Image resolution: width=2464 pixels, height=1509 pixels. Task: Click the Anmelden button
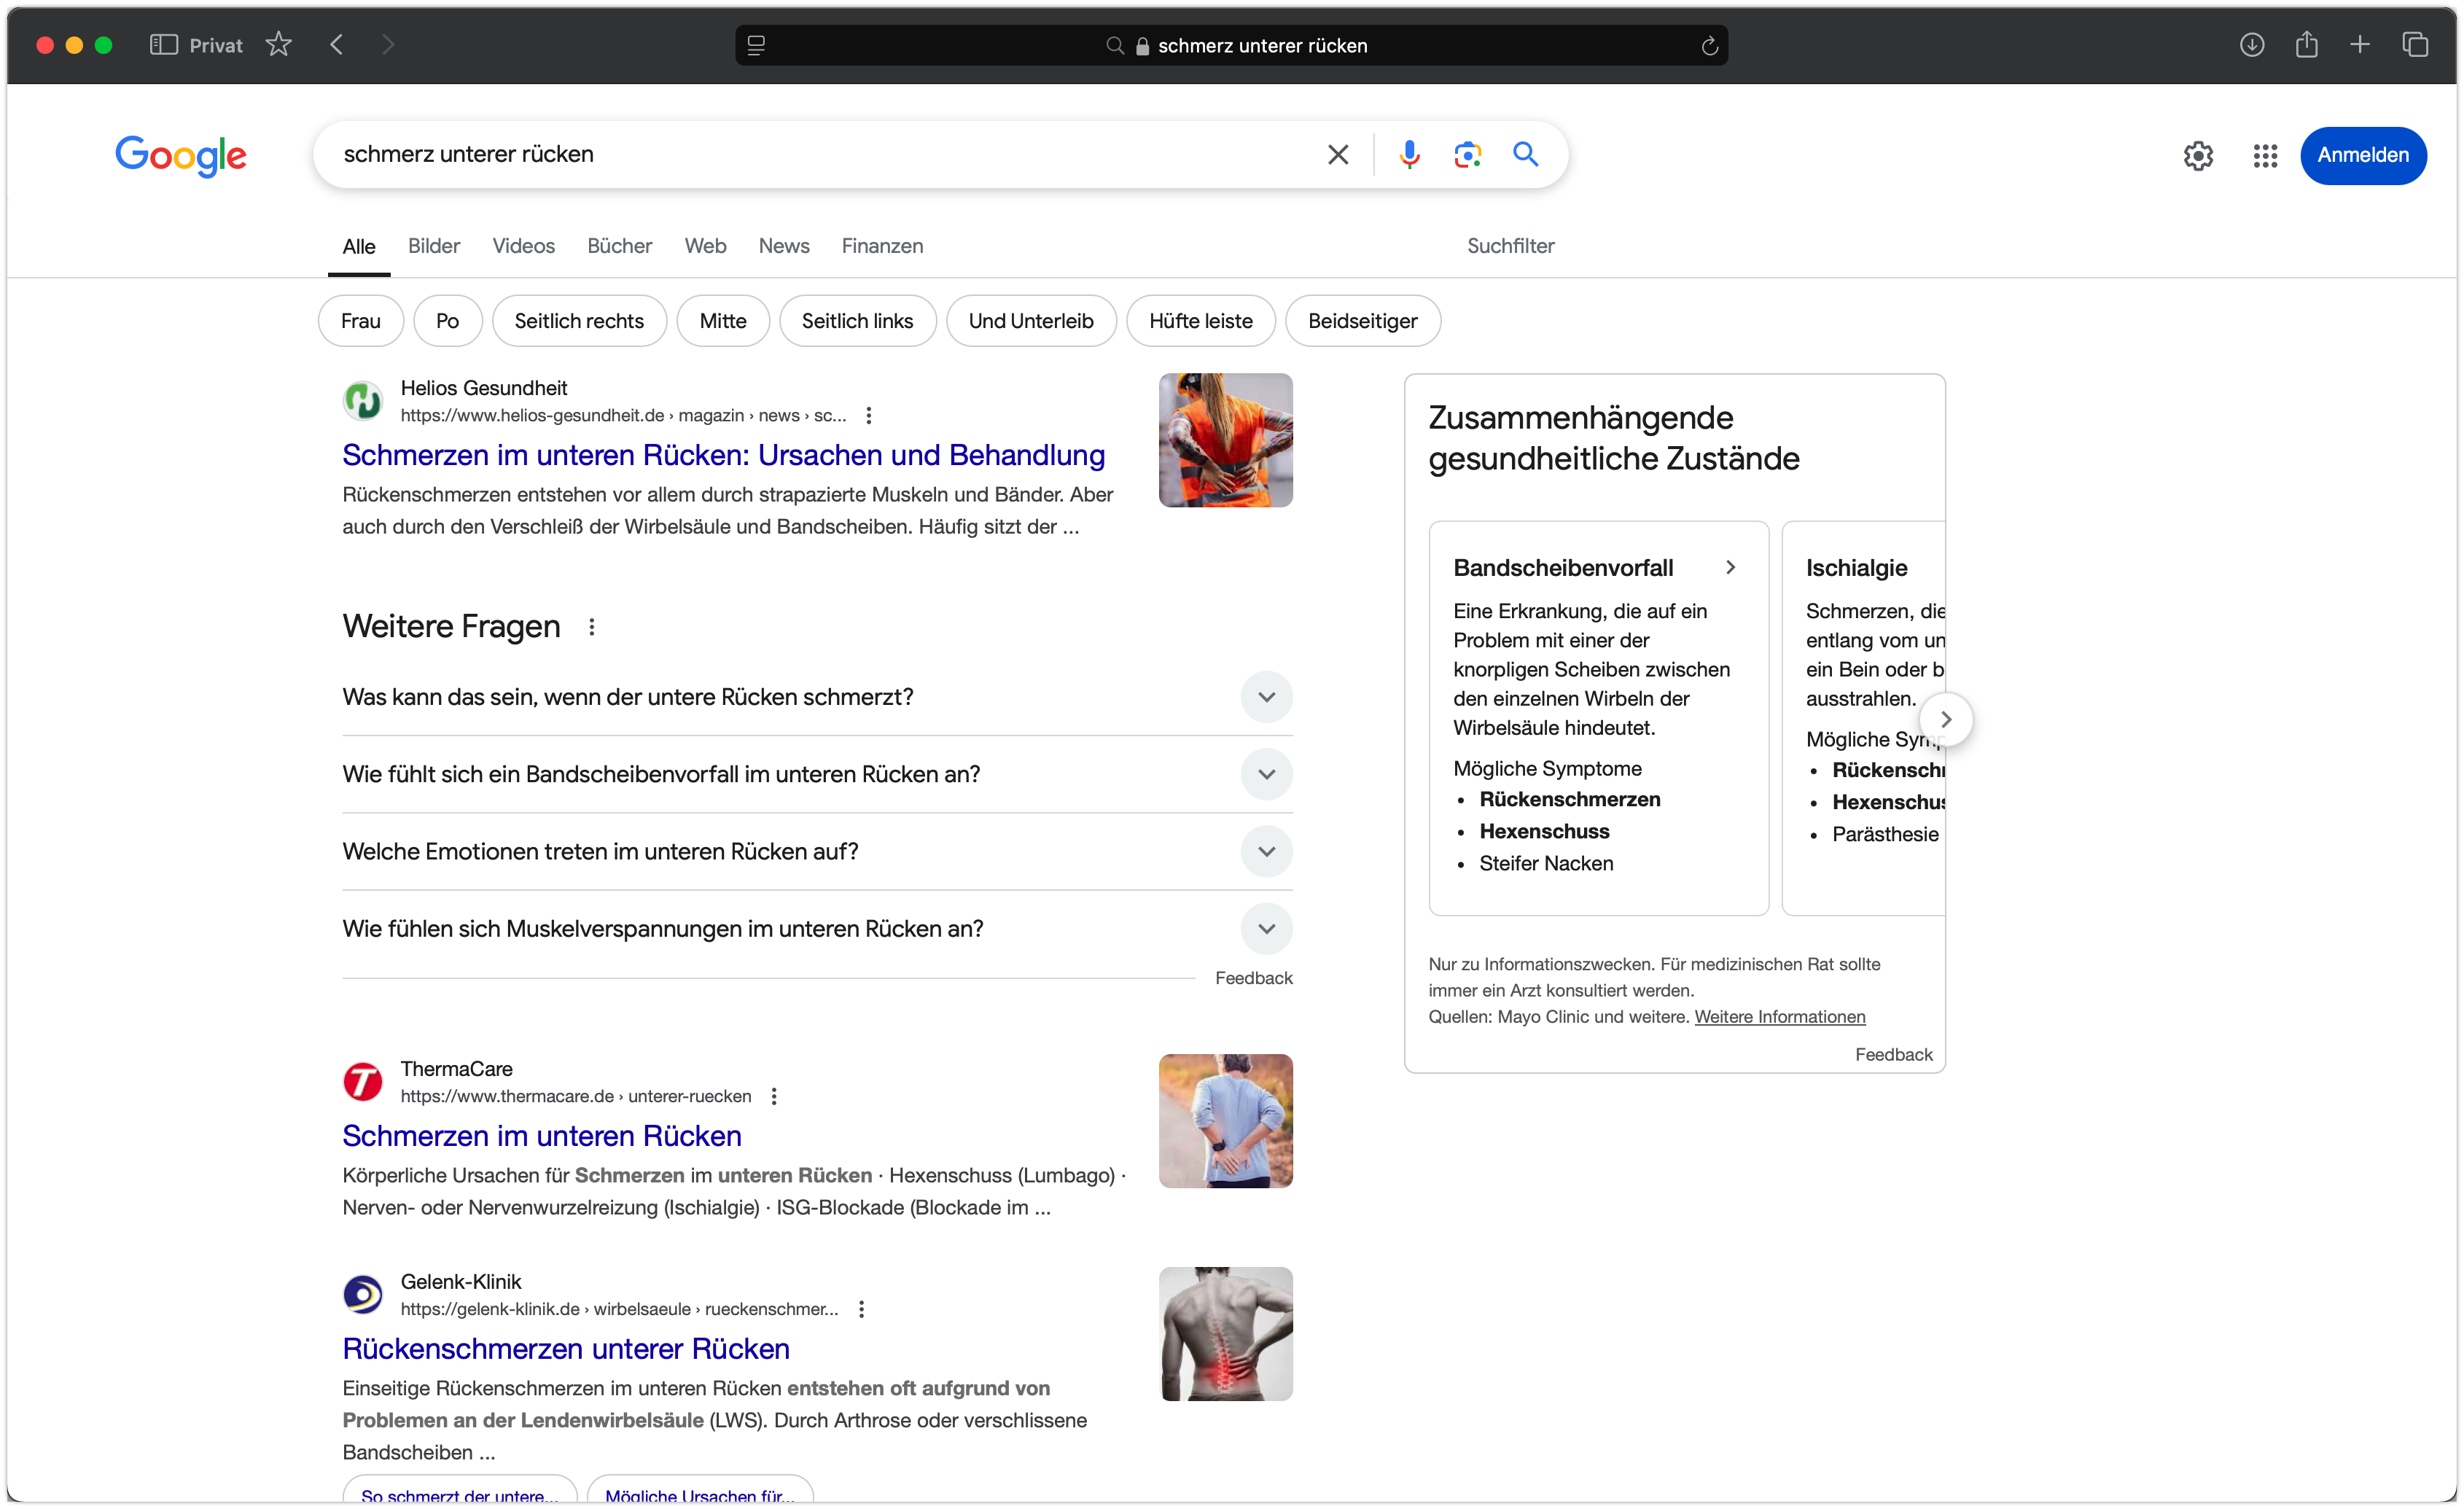[x=2363, y=156]
